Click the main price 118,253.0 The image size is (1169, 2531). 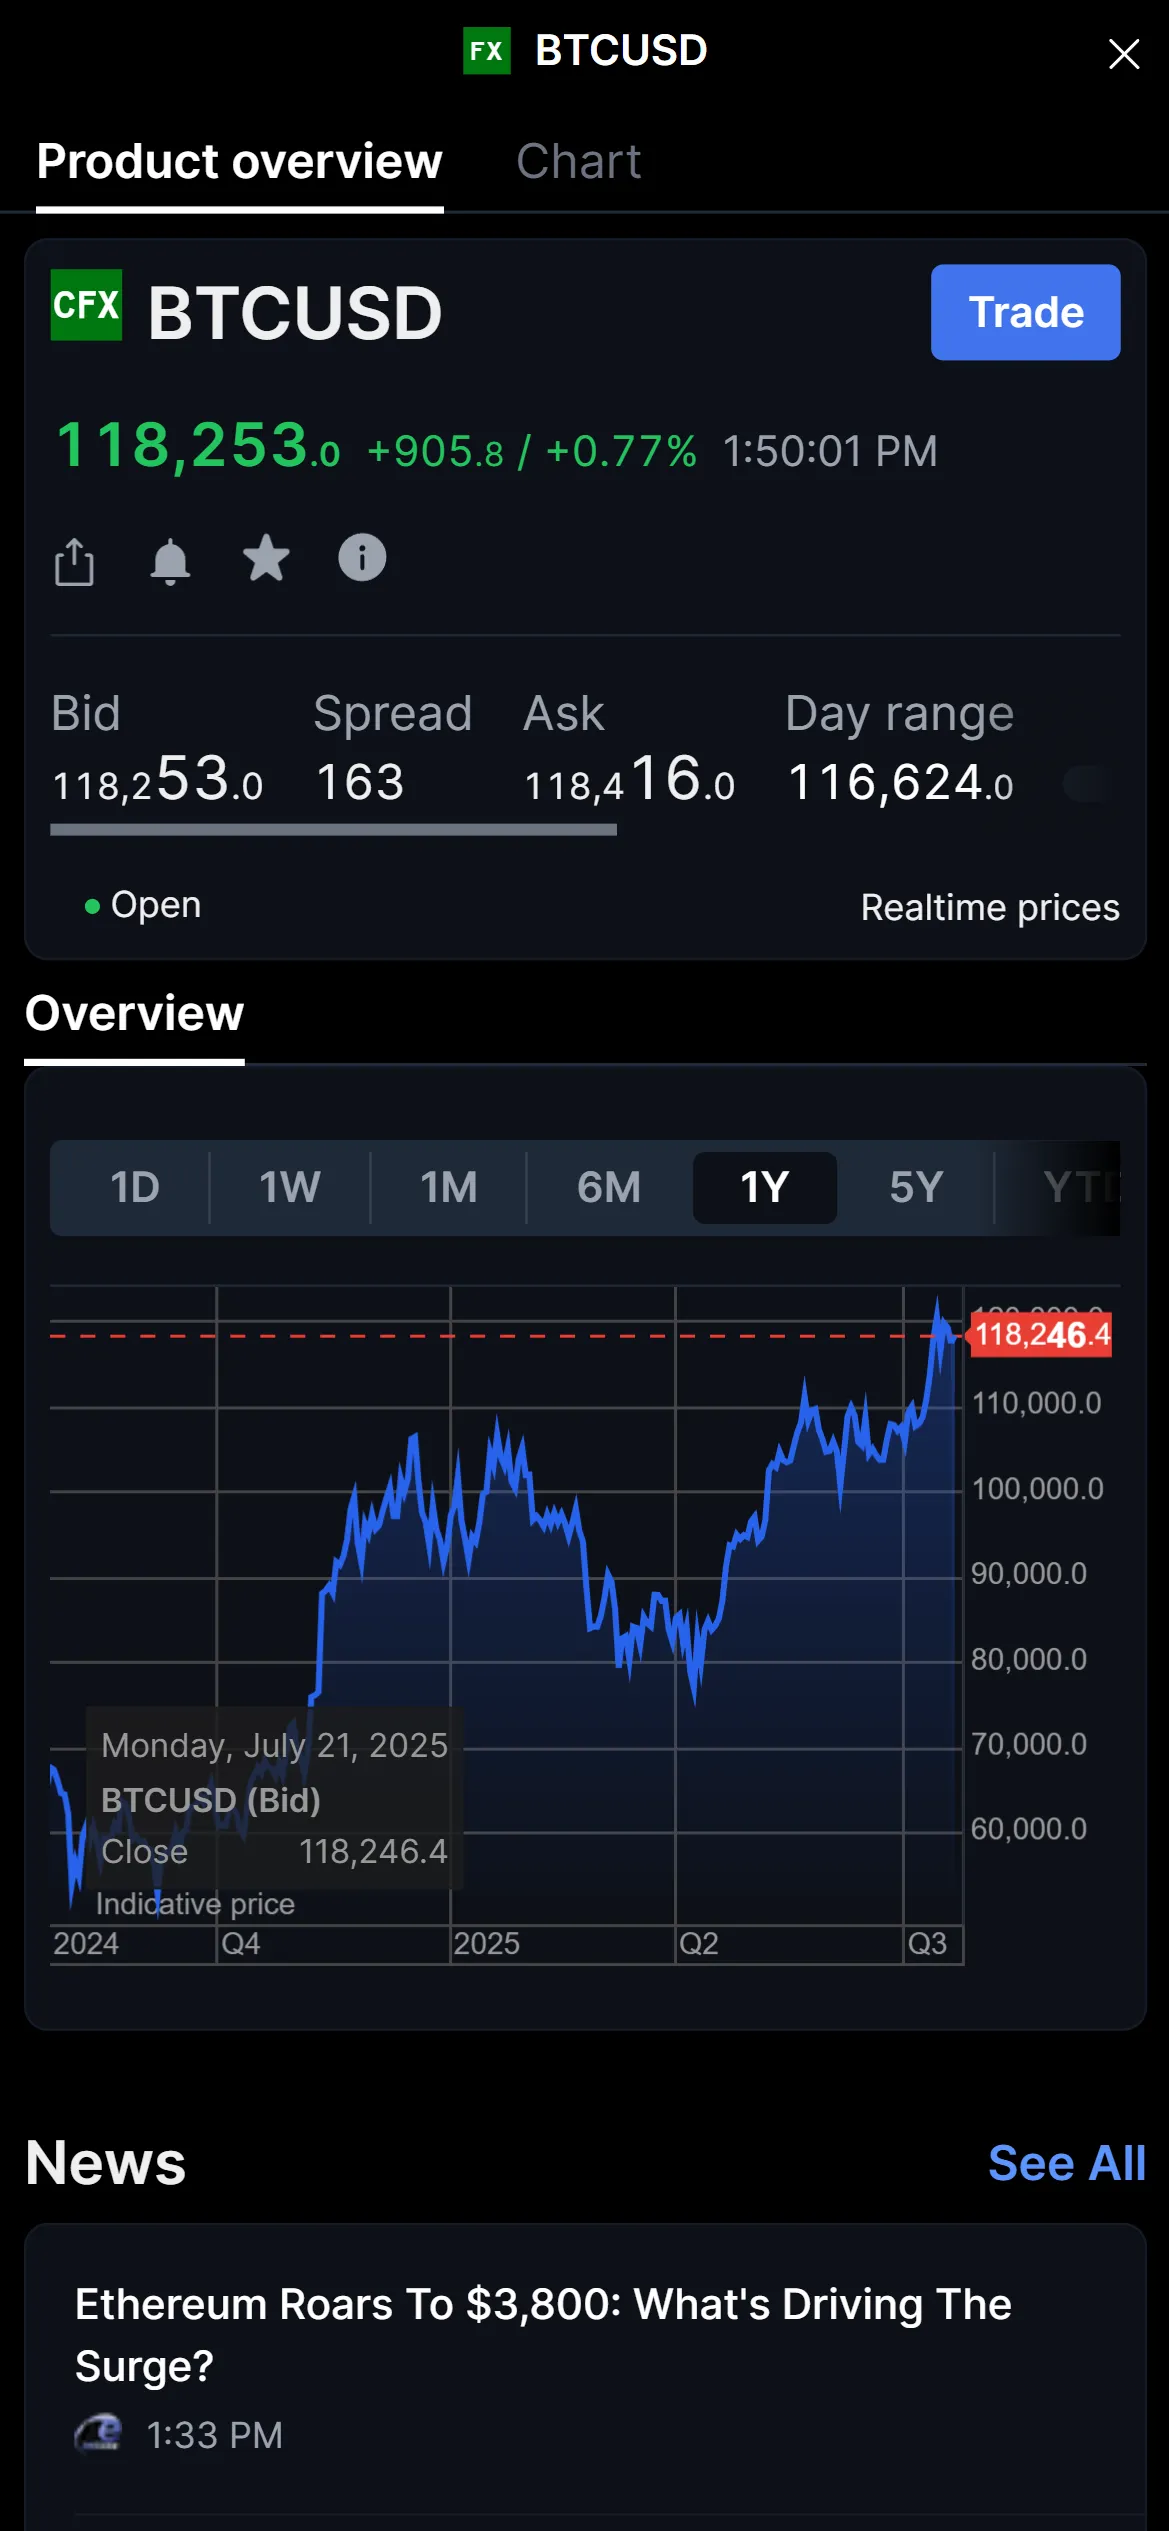coord(198,446)
